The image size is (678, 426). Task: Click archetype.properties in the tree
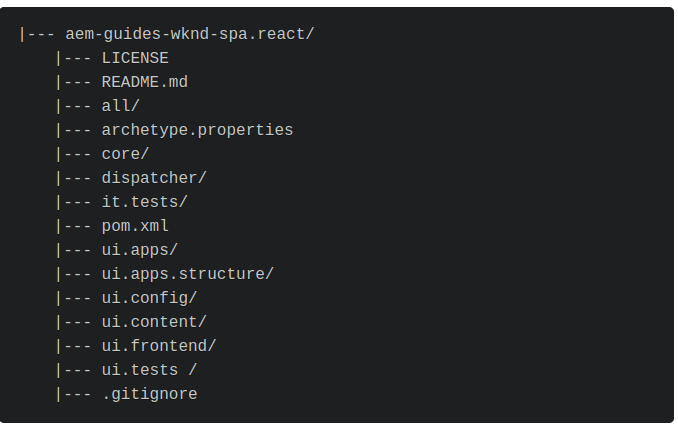click(197, 130)
